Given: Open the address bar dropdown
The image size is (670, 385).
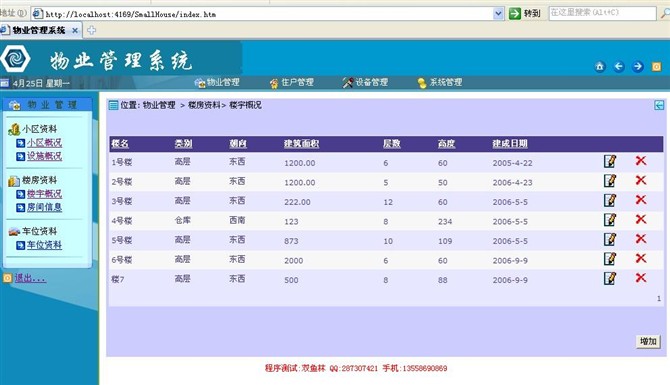Looking at the screenshot, I should coord(498,14).
